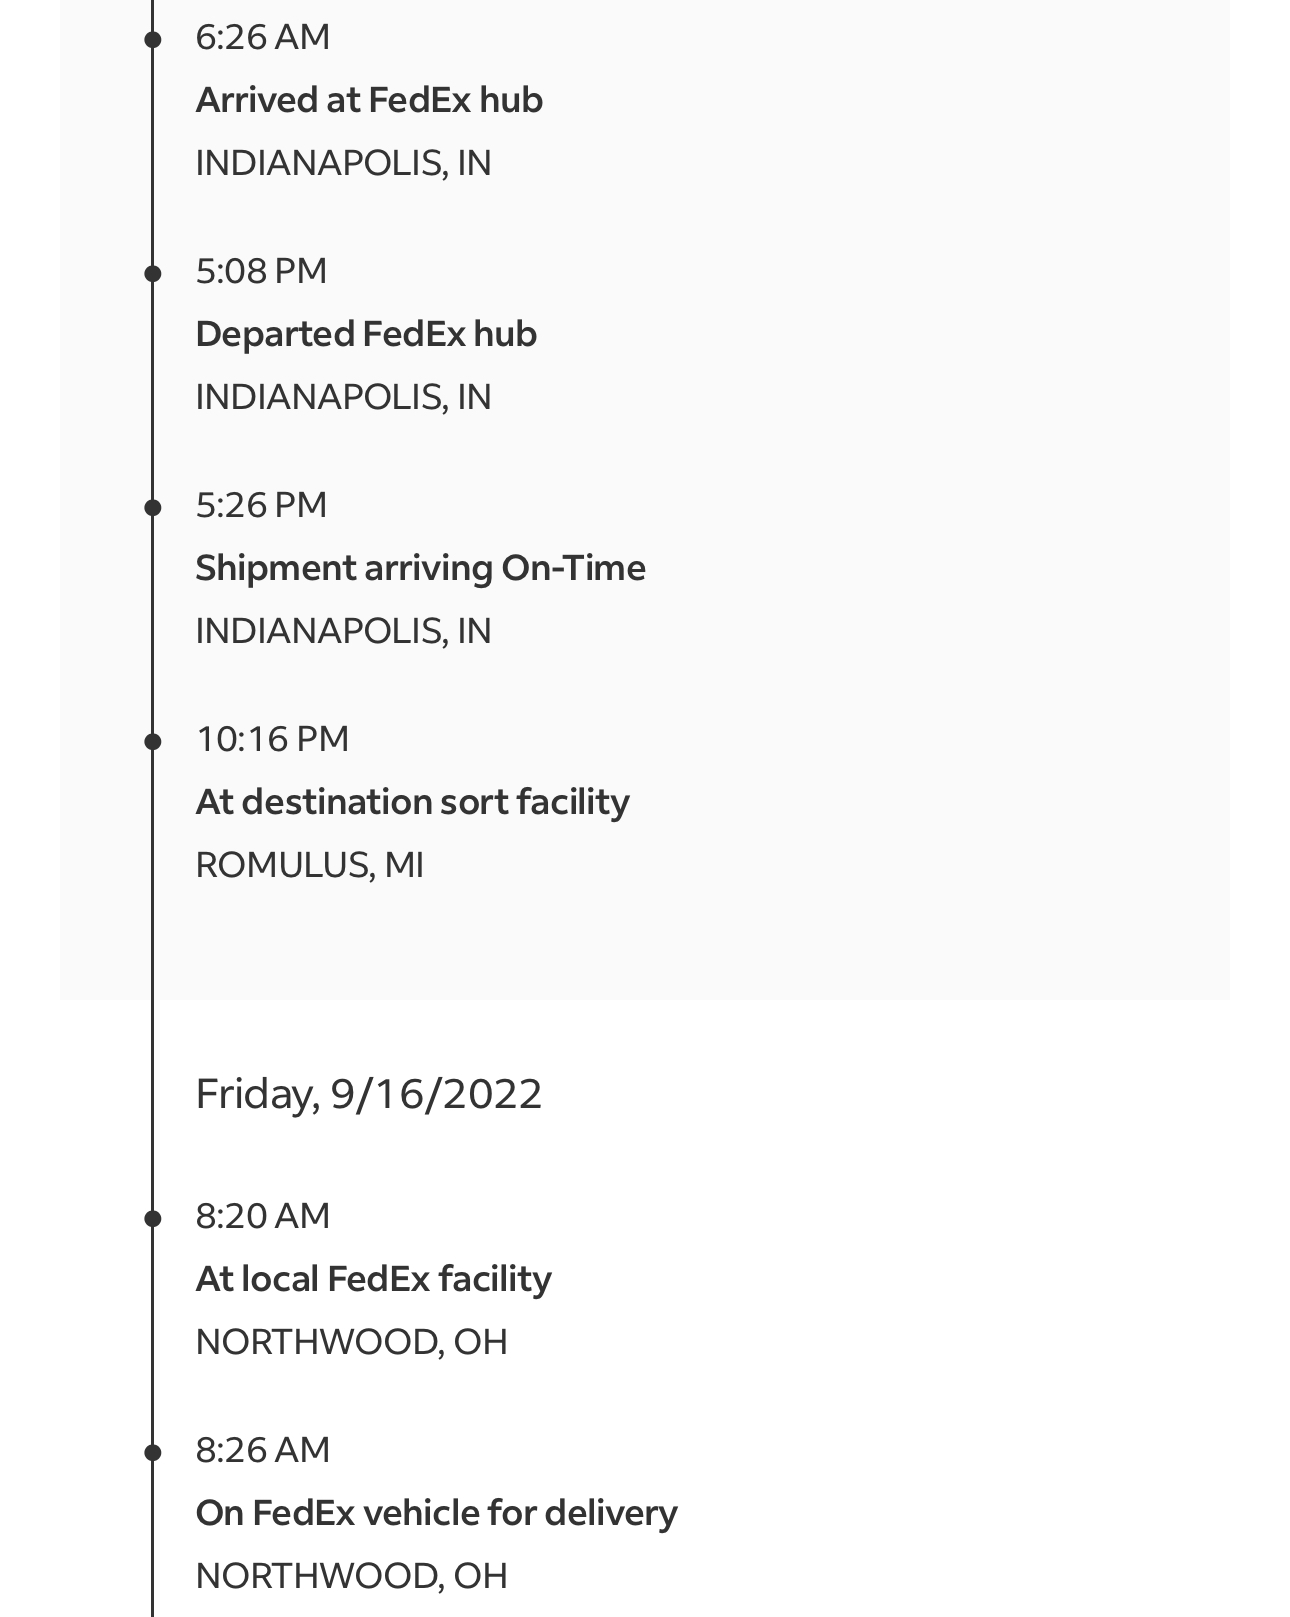Click the 10:16 PM timeline dot
This screenshot has height=1617, width=1290.
tap(153, 741)
